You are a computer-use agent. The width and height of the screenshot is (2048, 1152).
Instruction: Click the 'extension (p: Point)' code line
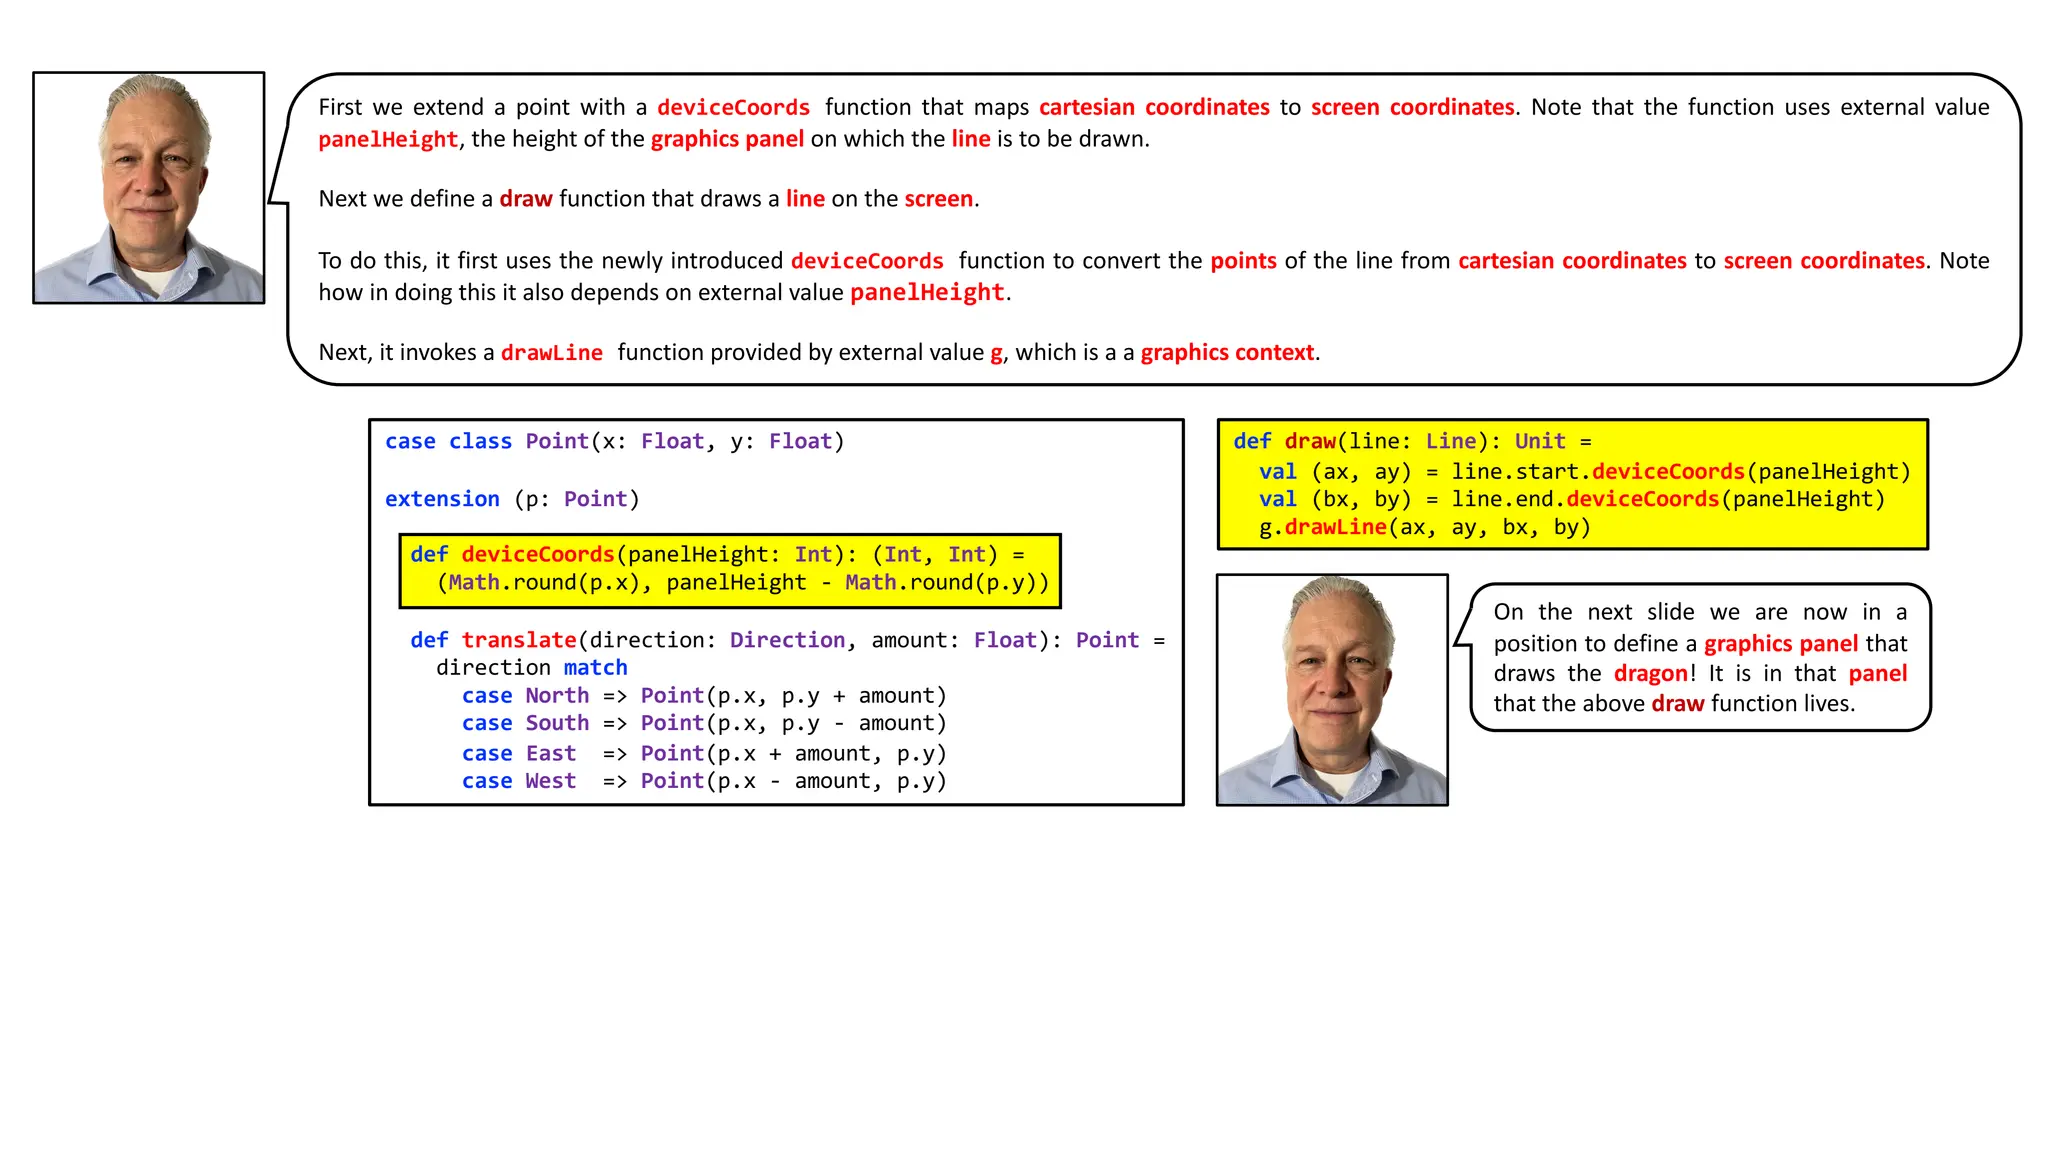click(512, 499)
